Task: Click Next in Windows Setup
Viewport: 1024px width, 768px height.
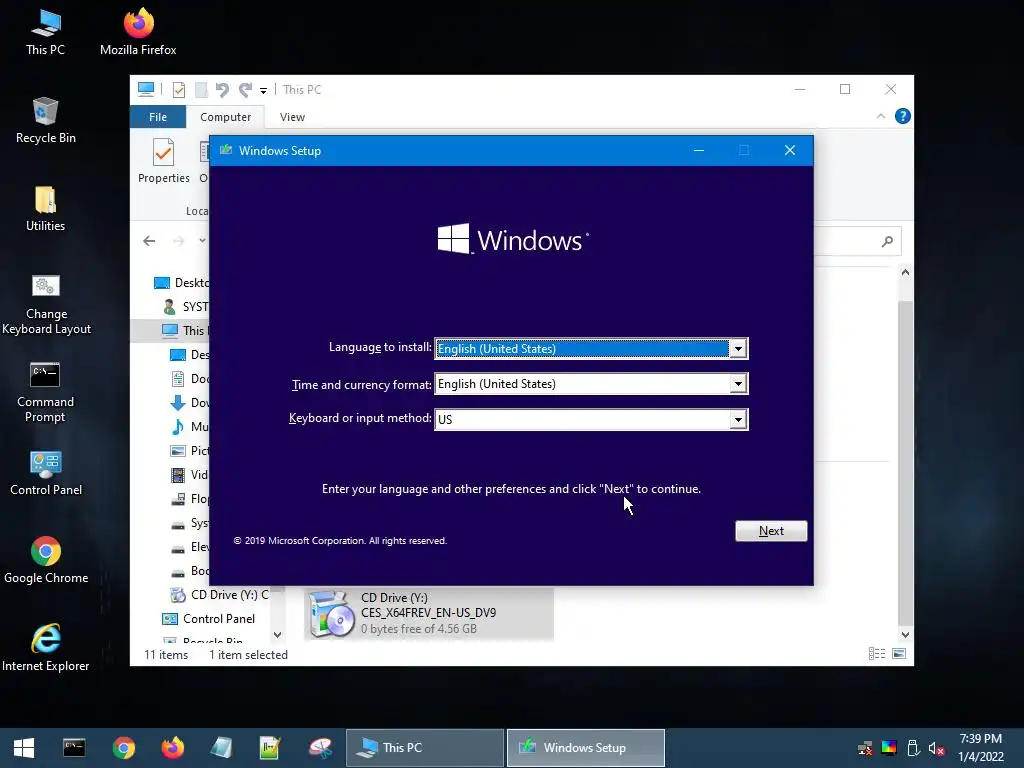Action: 771,531
